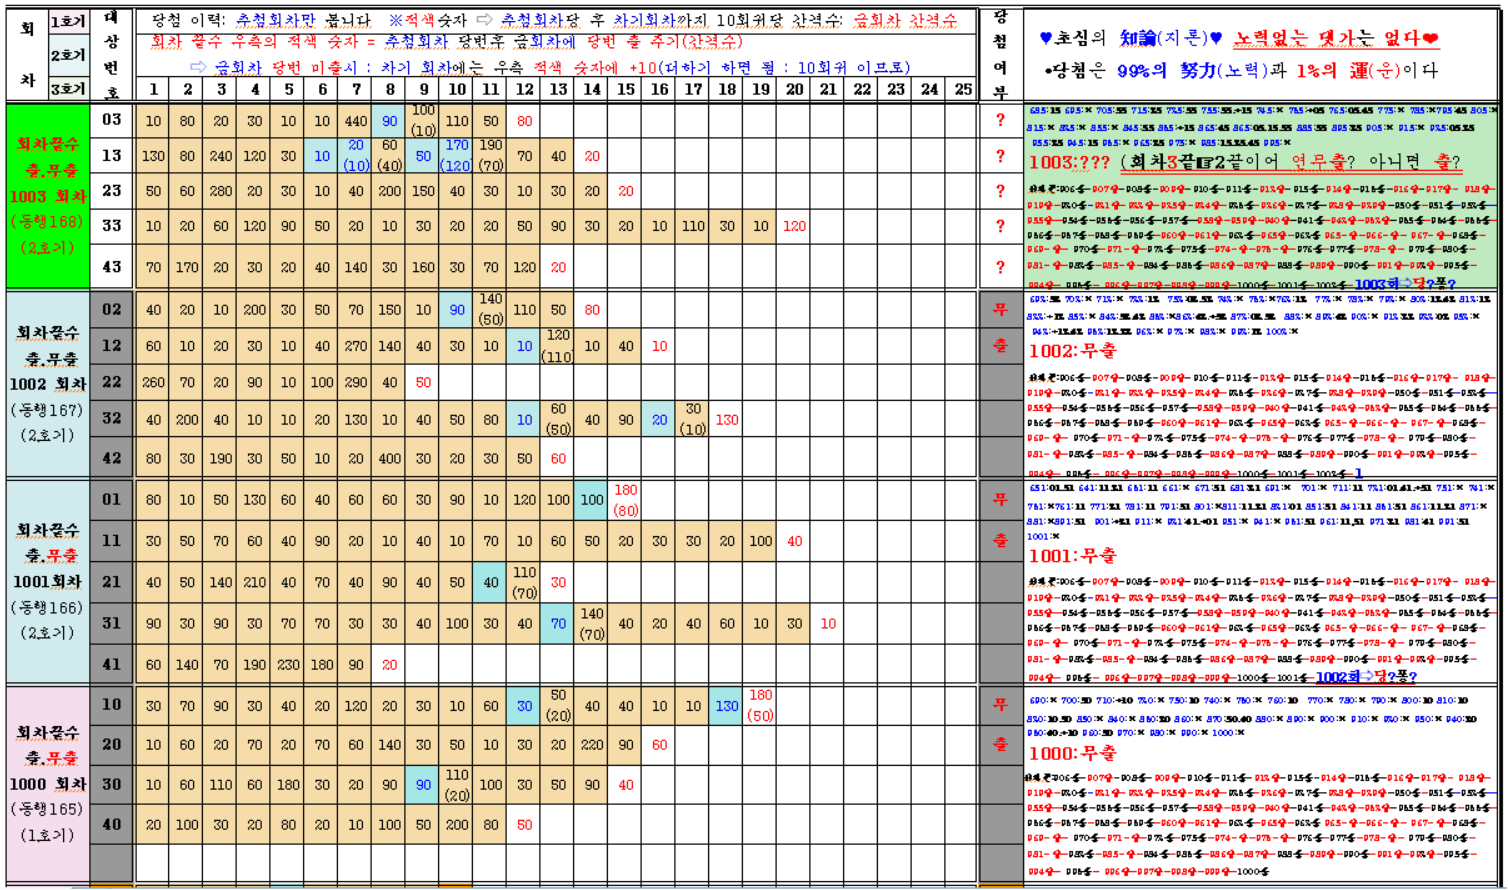Click the blue-highlighted 100 cell in row 01

point(592,500)
